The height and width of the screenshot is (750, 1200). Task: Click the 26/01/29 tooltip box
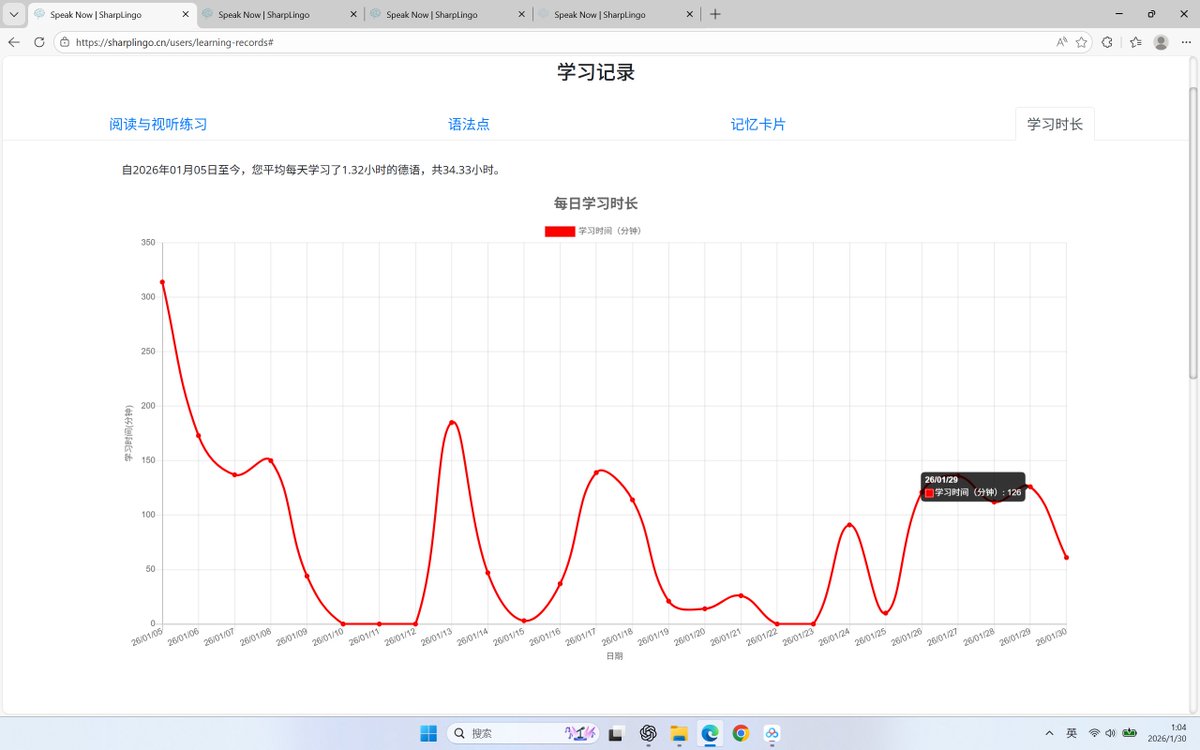[972, 487]
